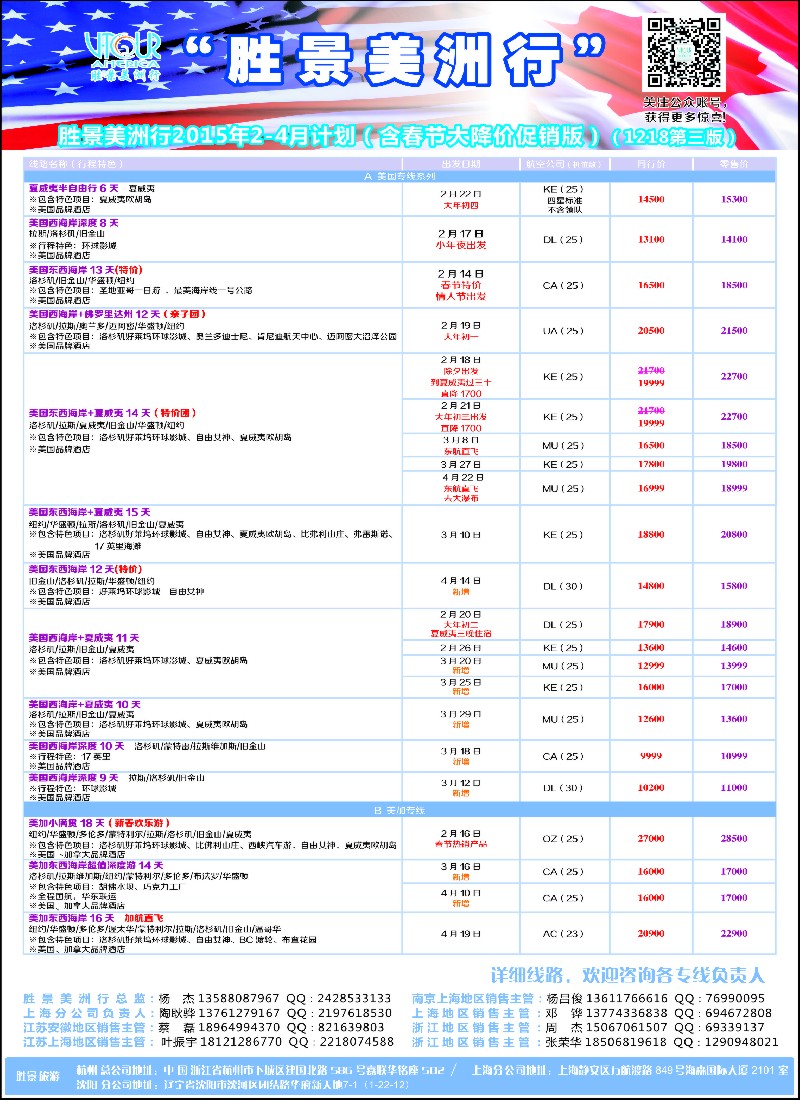Viewport: 800px width, 1100px height.
Task: Click the retail price "21500"
Action: (x=734, y=330)
